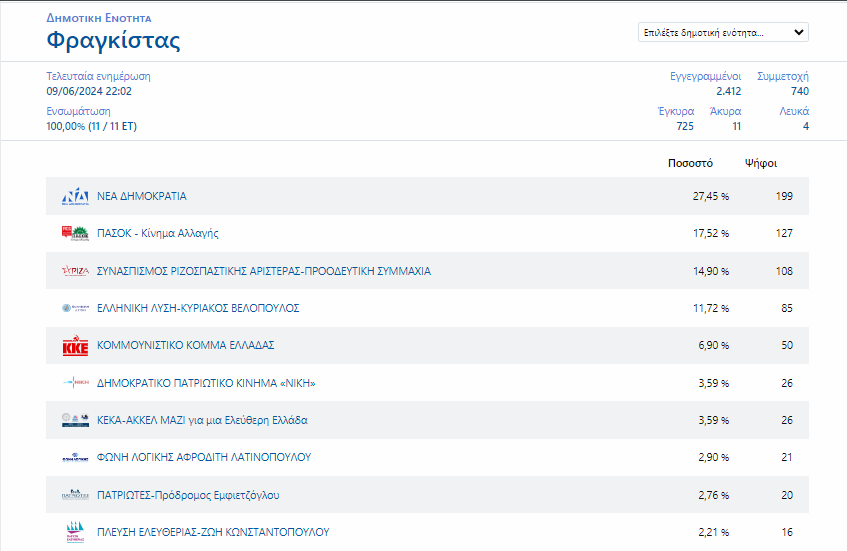847x551 pixels.
Task: Click the ΝΙΚΗ party logo
Action: (x=75, y=382)
